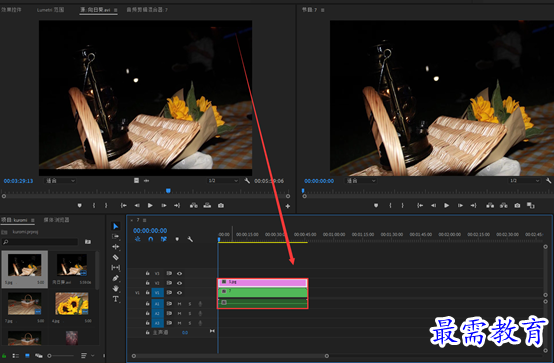Image resolution: width=554 pixels, height=363 pixels.
Task: Mute the A1 audio track
Action: [179, 304]
